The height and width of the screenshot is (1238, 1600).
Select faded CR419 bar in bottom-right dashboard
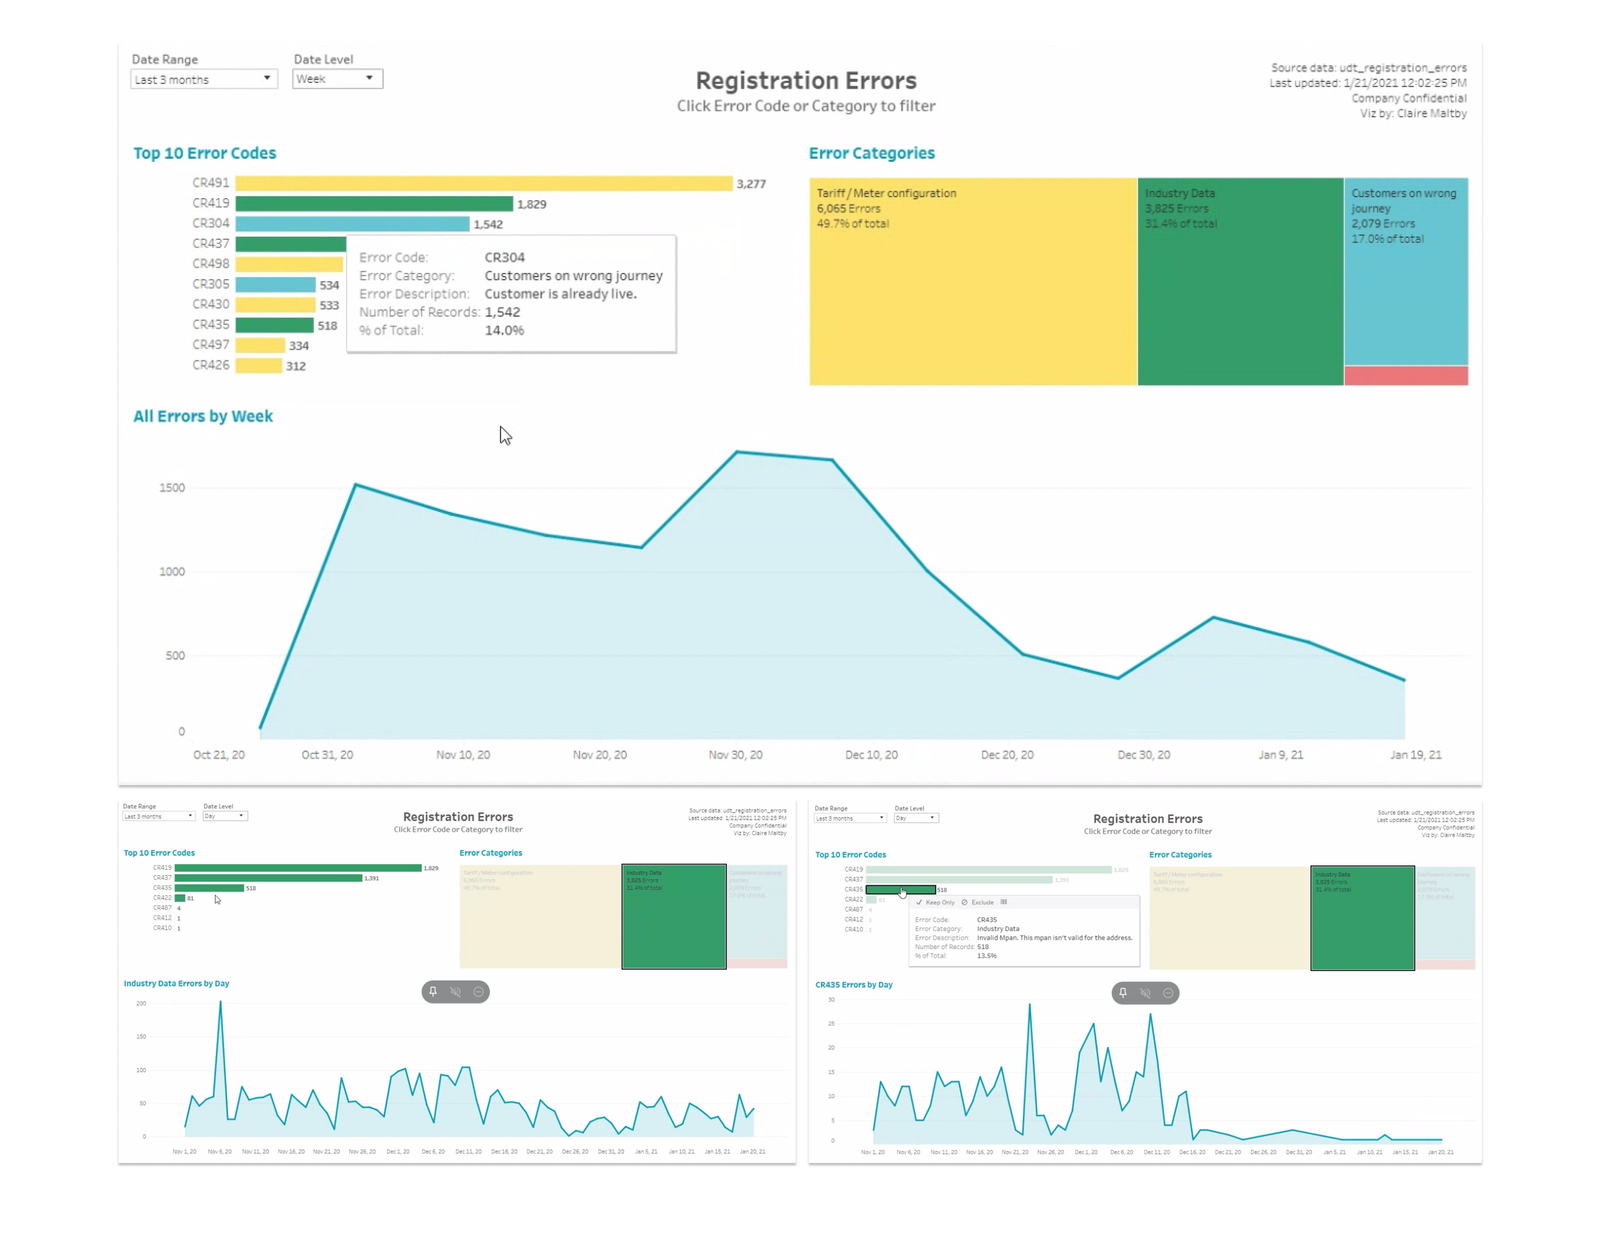989,870
